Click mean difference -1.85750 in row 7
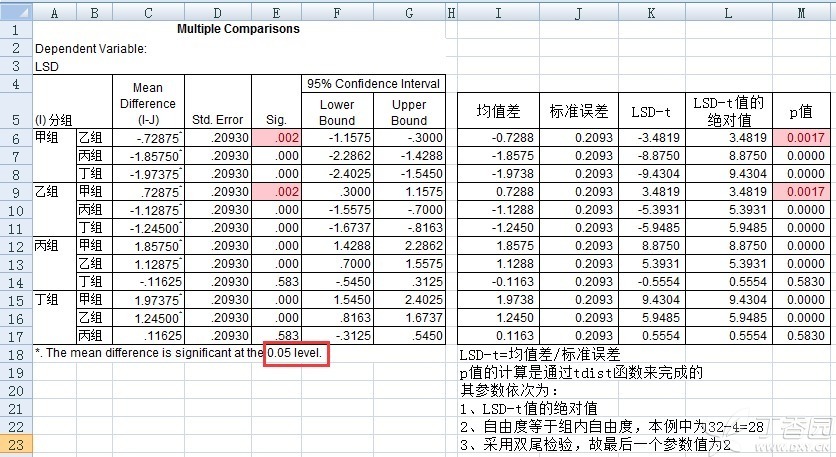 pyautogui.click(x=148, y=156)
